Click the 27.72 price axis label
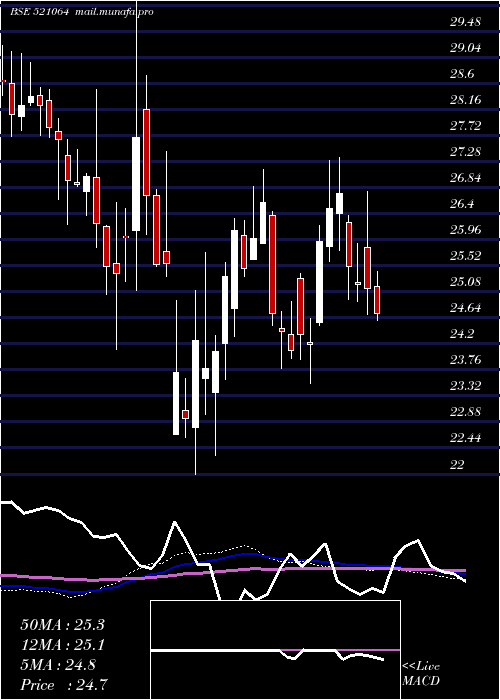Image resolution: width=500 pixels, height=700 pixels. 466,125
